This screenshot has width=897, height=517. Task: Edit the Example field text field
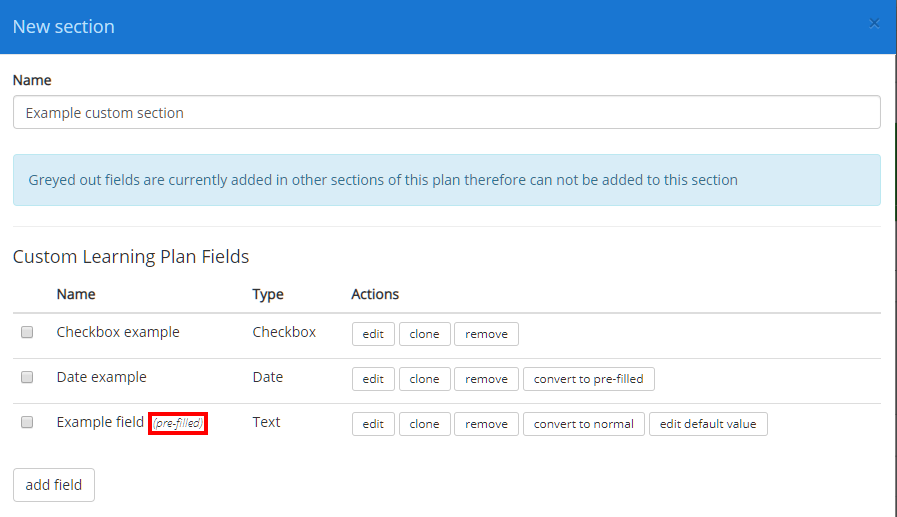pyautogui.click(x=373, y=424)
